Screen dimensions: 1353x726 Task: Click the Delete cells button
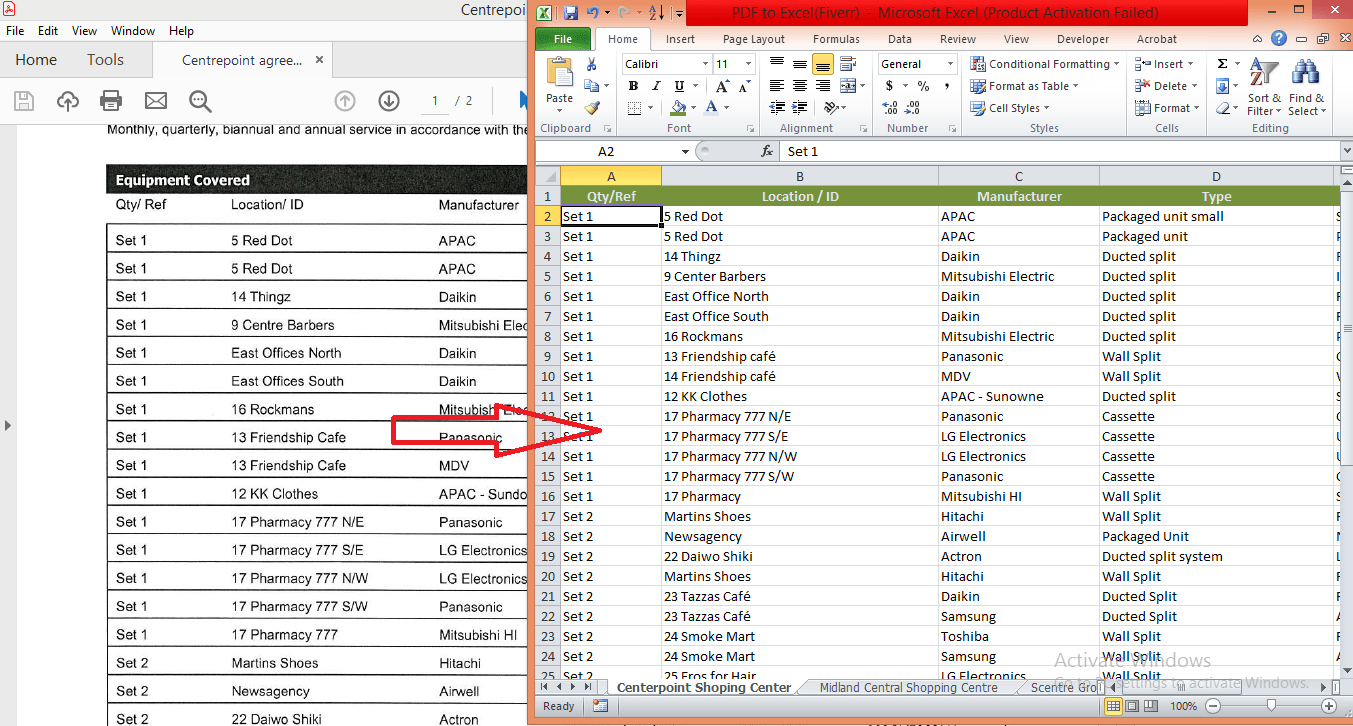coord(1166,86)
